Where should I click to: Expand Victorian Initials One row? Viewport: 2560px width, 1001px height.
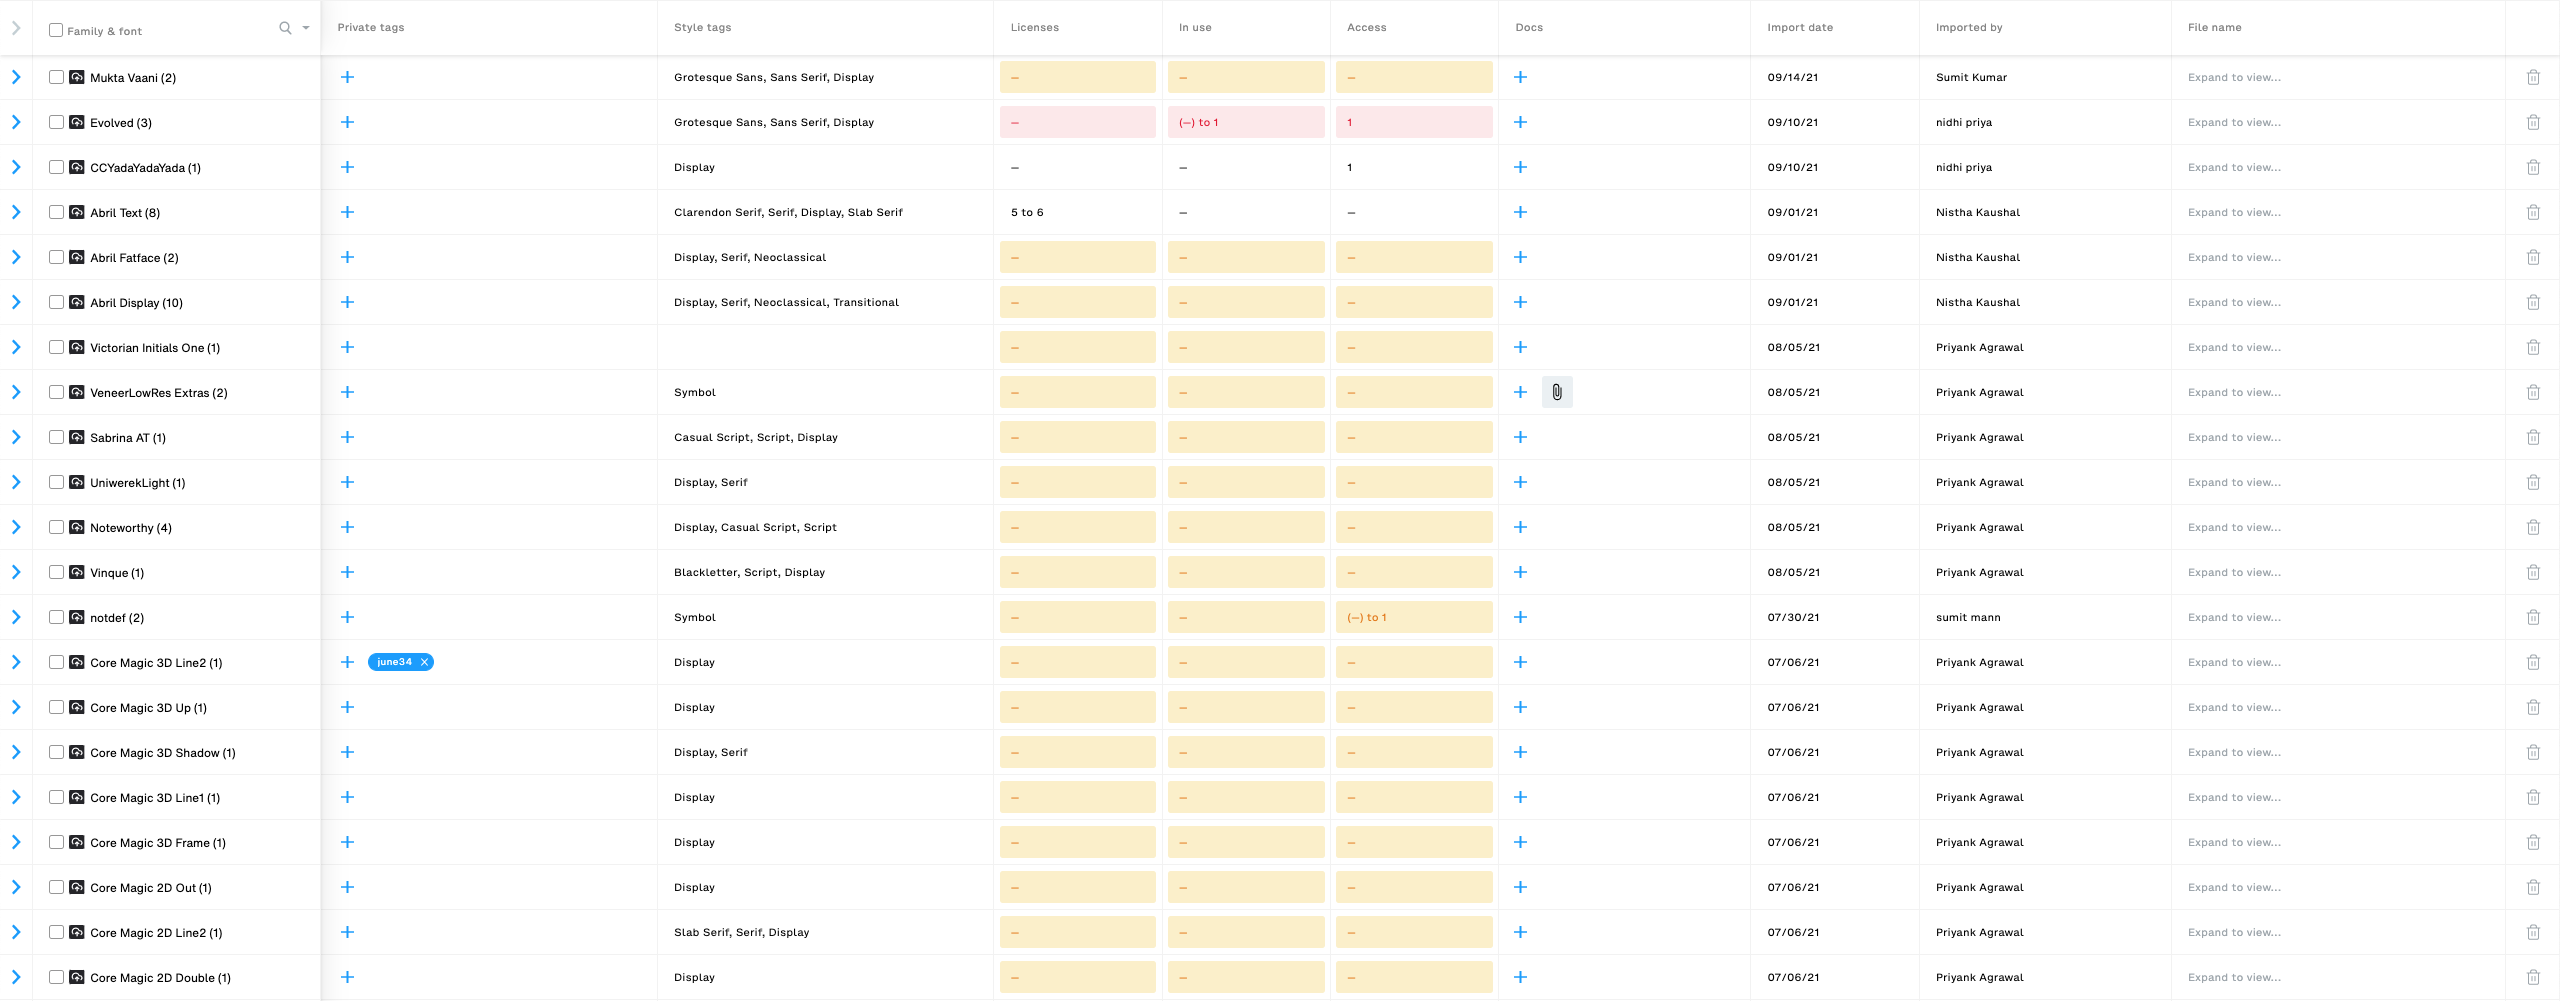(16, 347)
